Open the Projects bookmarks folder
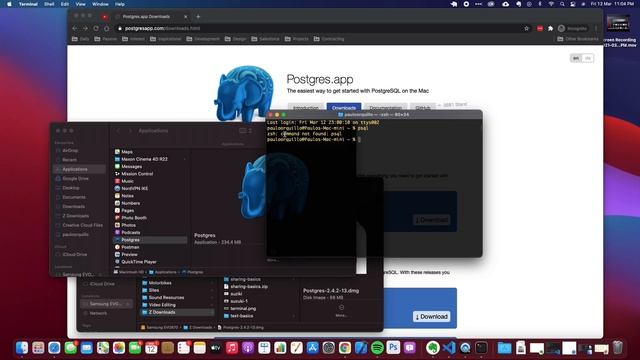 (x=297, y=39)
